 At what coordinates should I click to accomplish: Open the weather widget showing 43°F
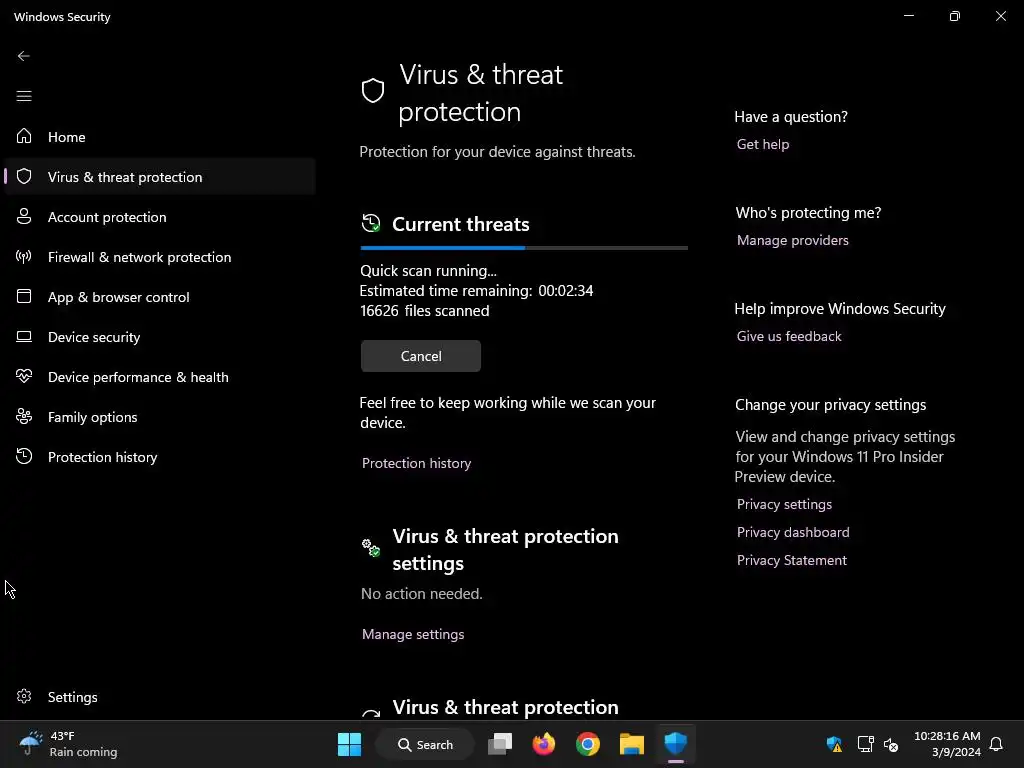tap(68, 744)
